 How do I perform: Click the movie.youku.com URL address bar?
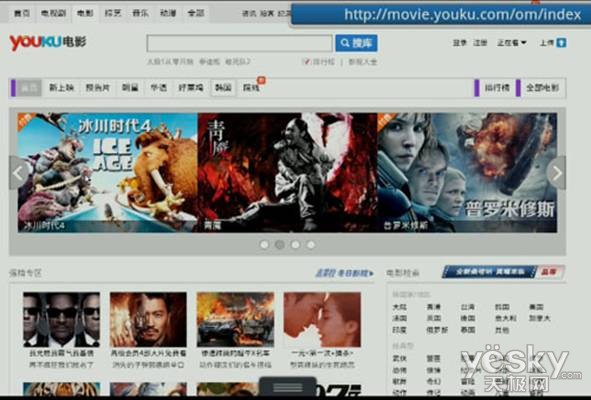[441, 14]
